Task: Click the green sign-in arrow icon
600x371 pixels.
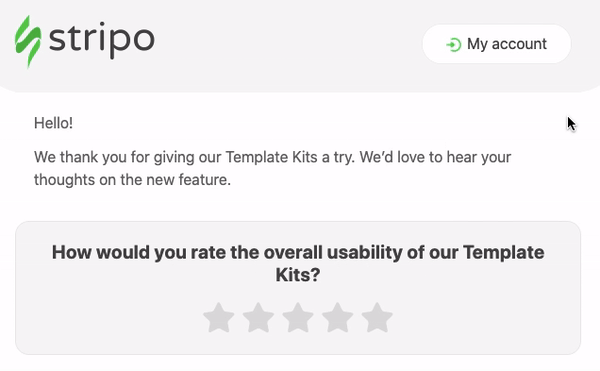Action: click(454, 45)
